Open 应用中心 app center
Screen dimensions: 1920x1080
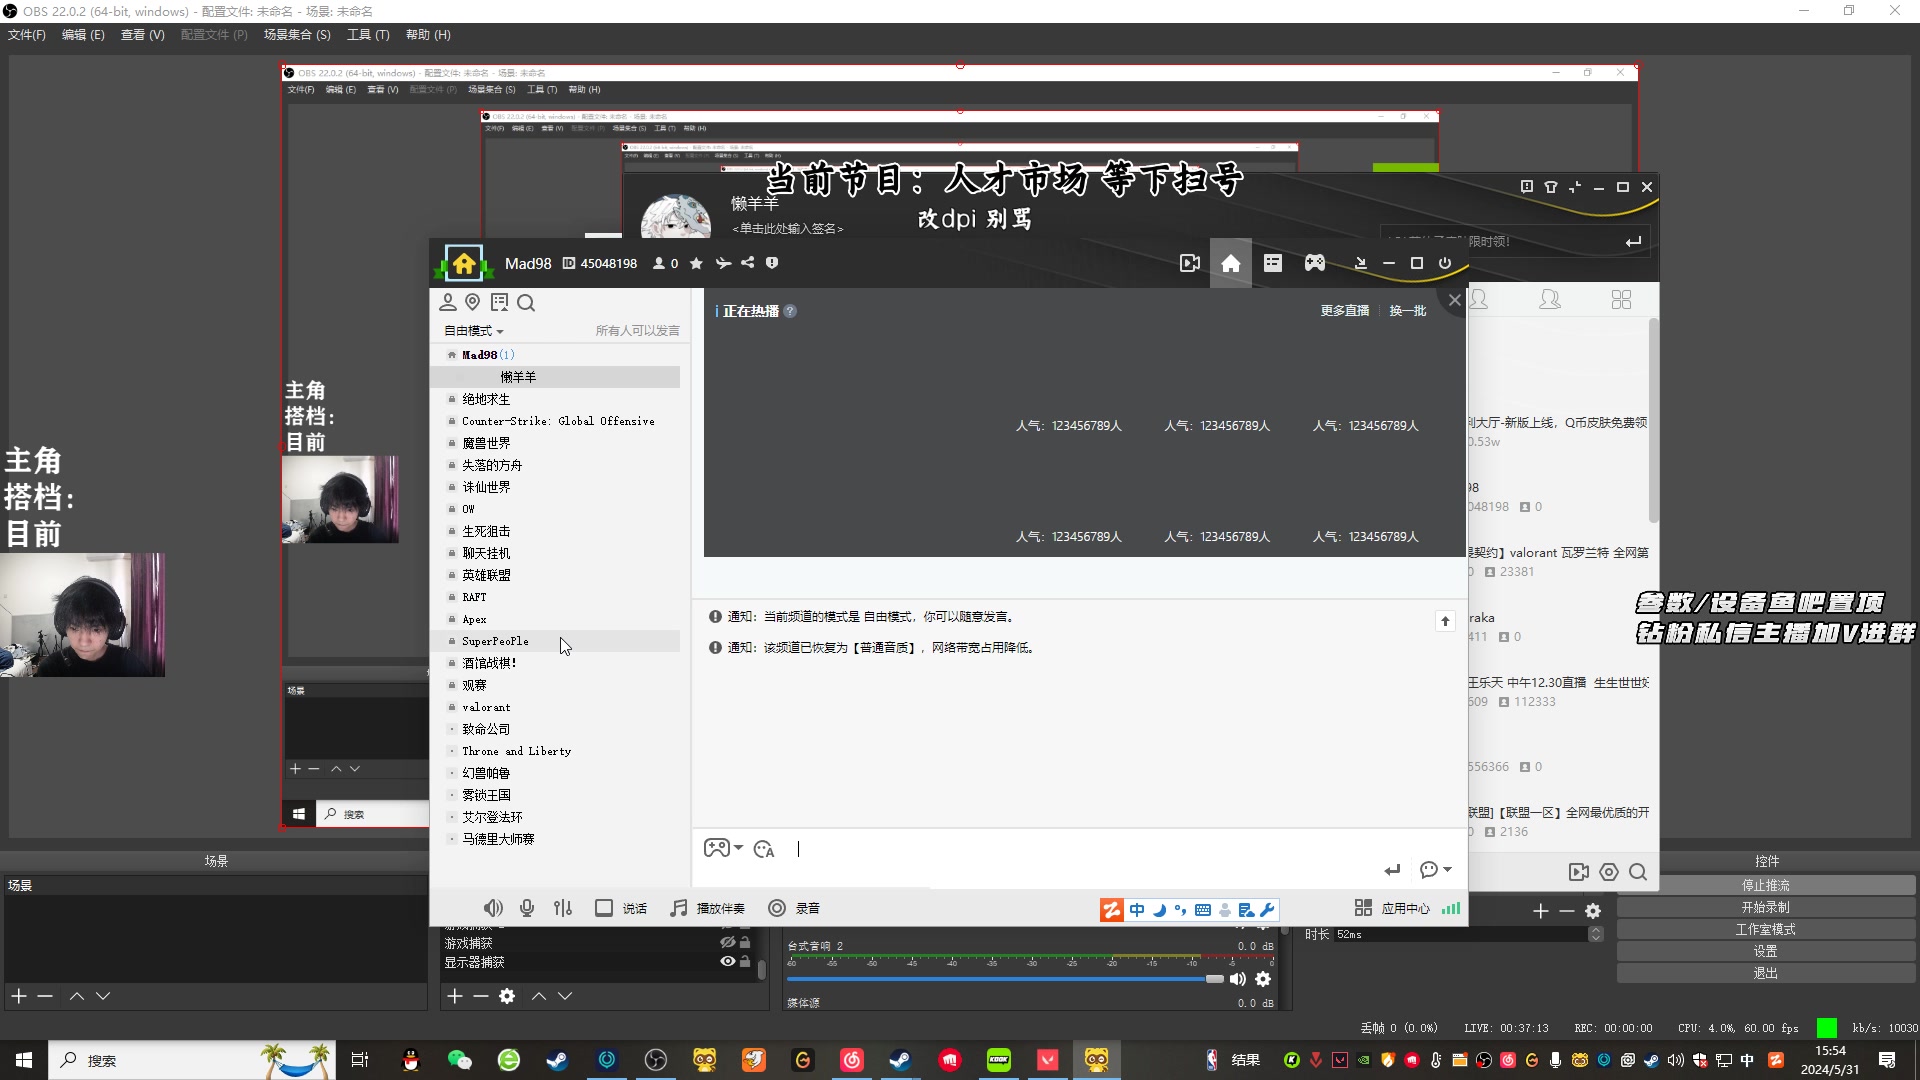1392,908
